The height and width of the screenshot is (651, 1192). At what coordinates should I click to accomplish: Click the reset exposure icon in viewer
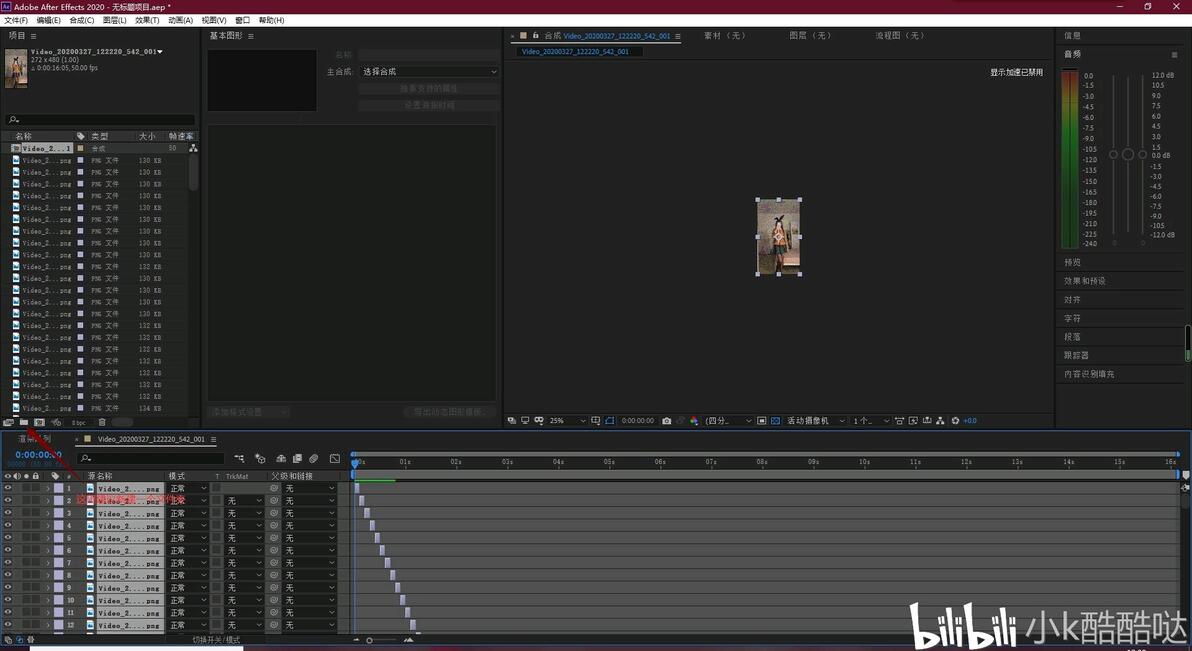pos(956,421)
